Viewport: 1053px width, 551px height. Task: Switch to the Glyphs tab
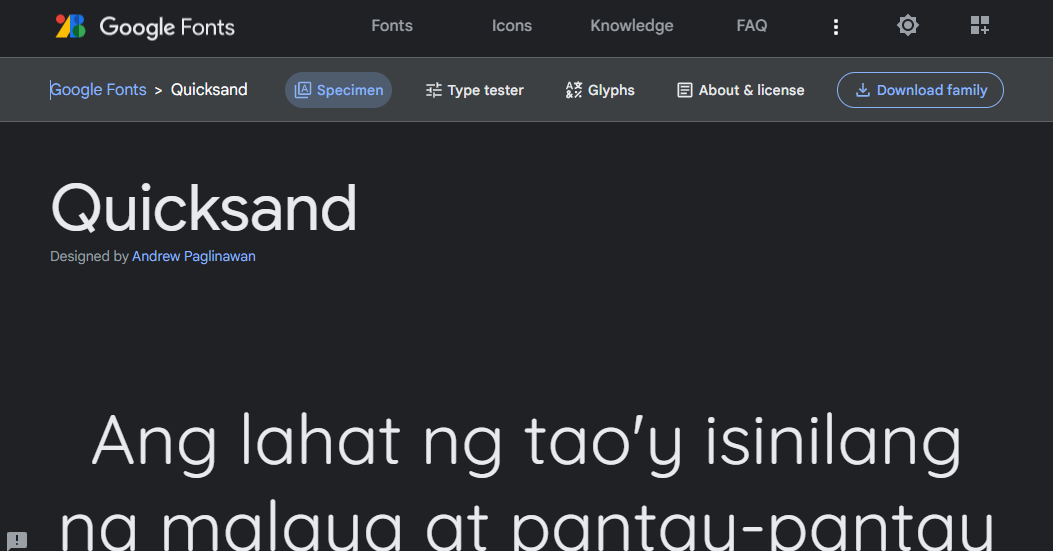coord(600,90)
